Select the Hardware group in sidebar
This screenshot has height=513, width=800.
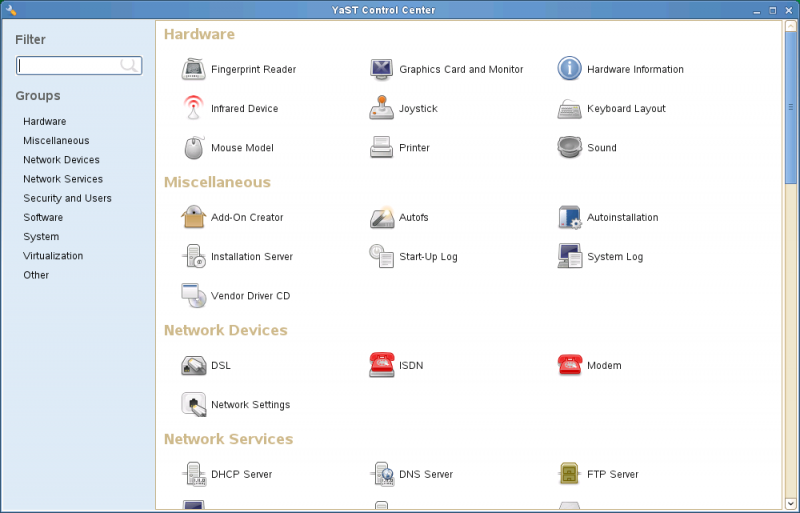[45, 121]
